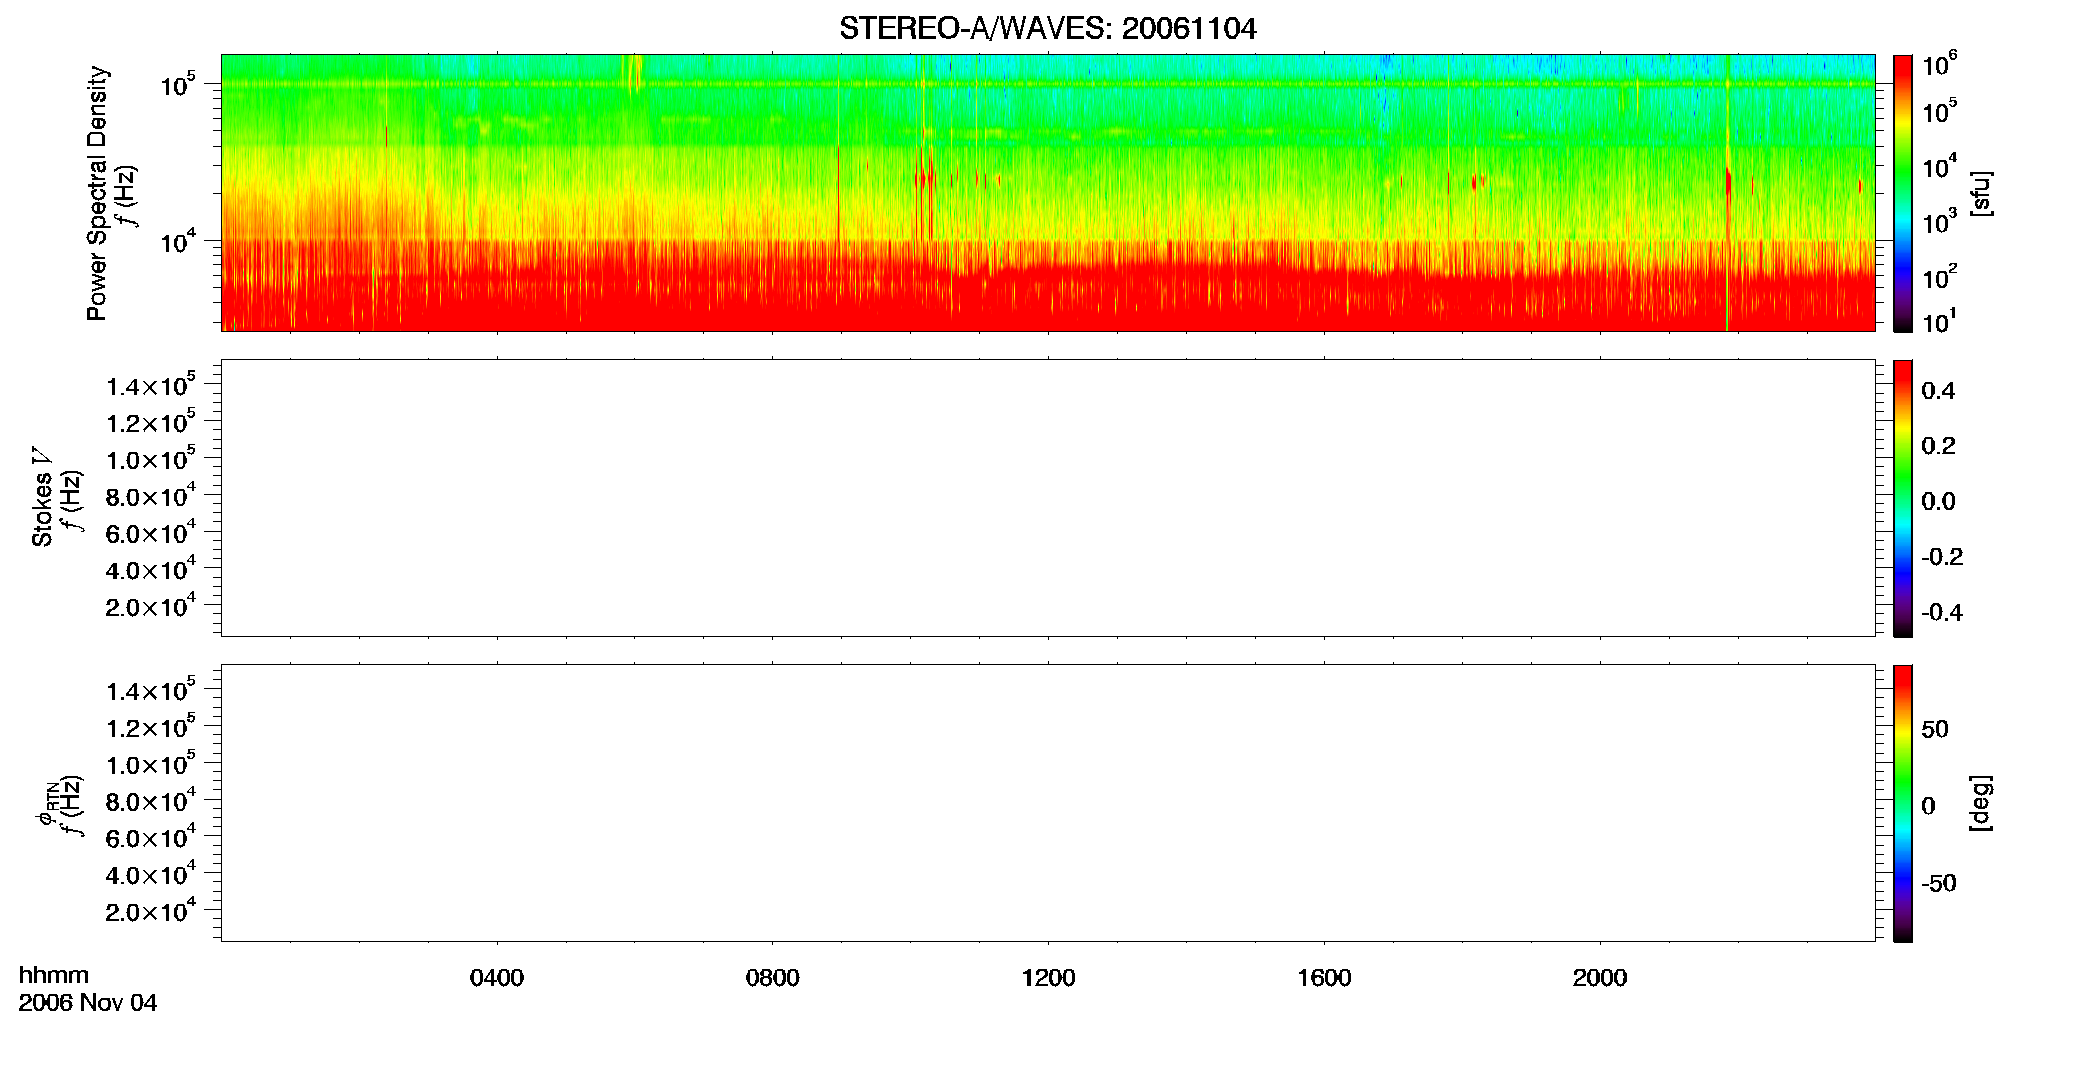Click the 2000 time axis label
The height and width of the screenshot is (1080, 2096).
pos(1600,978)
